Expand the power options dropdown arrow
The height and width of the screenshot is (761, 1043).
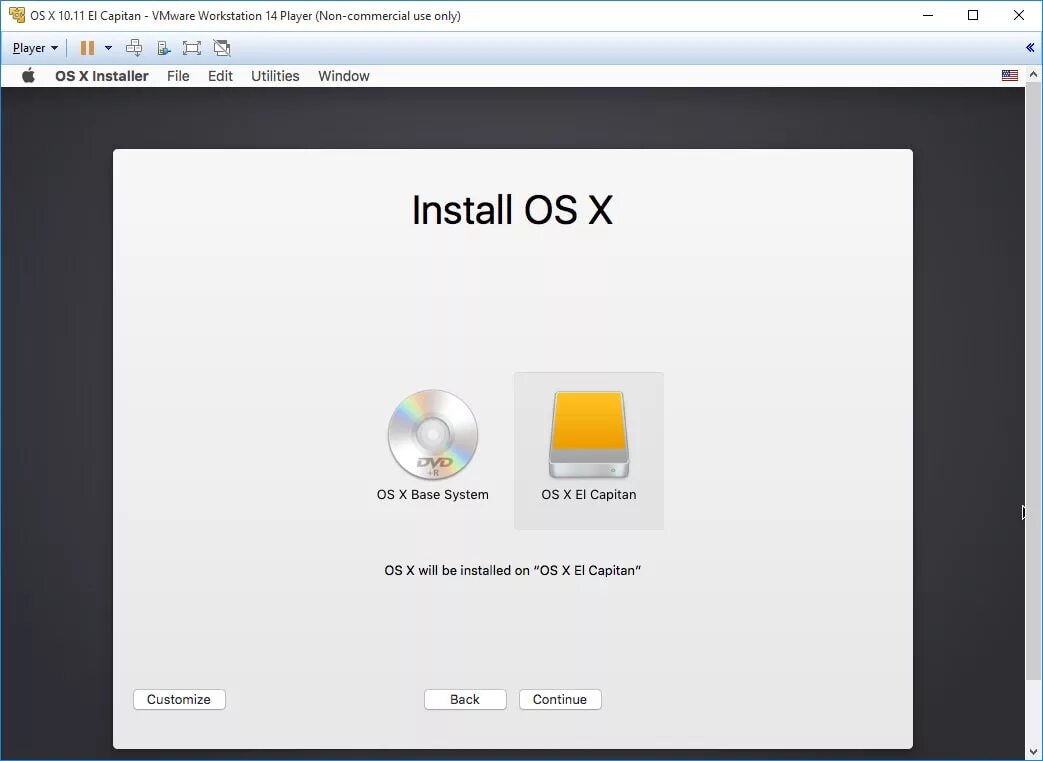[x=108, y=48]
